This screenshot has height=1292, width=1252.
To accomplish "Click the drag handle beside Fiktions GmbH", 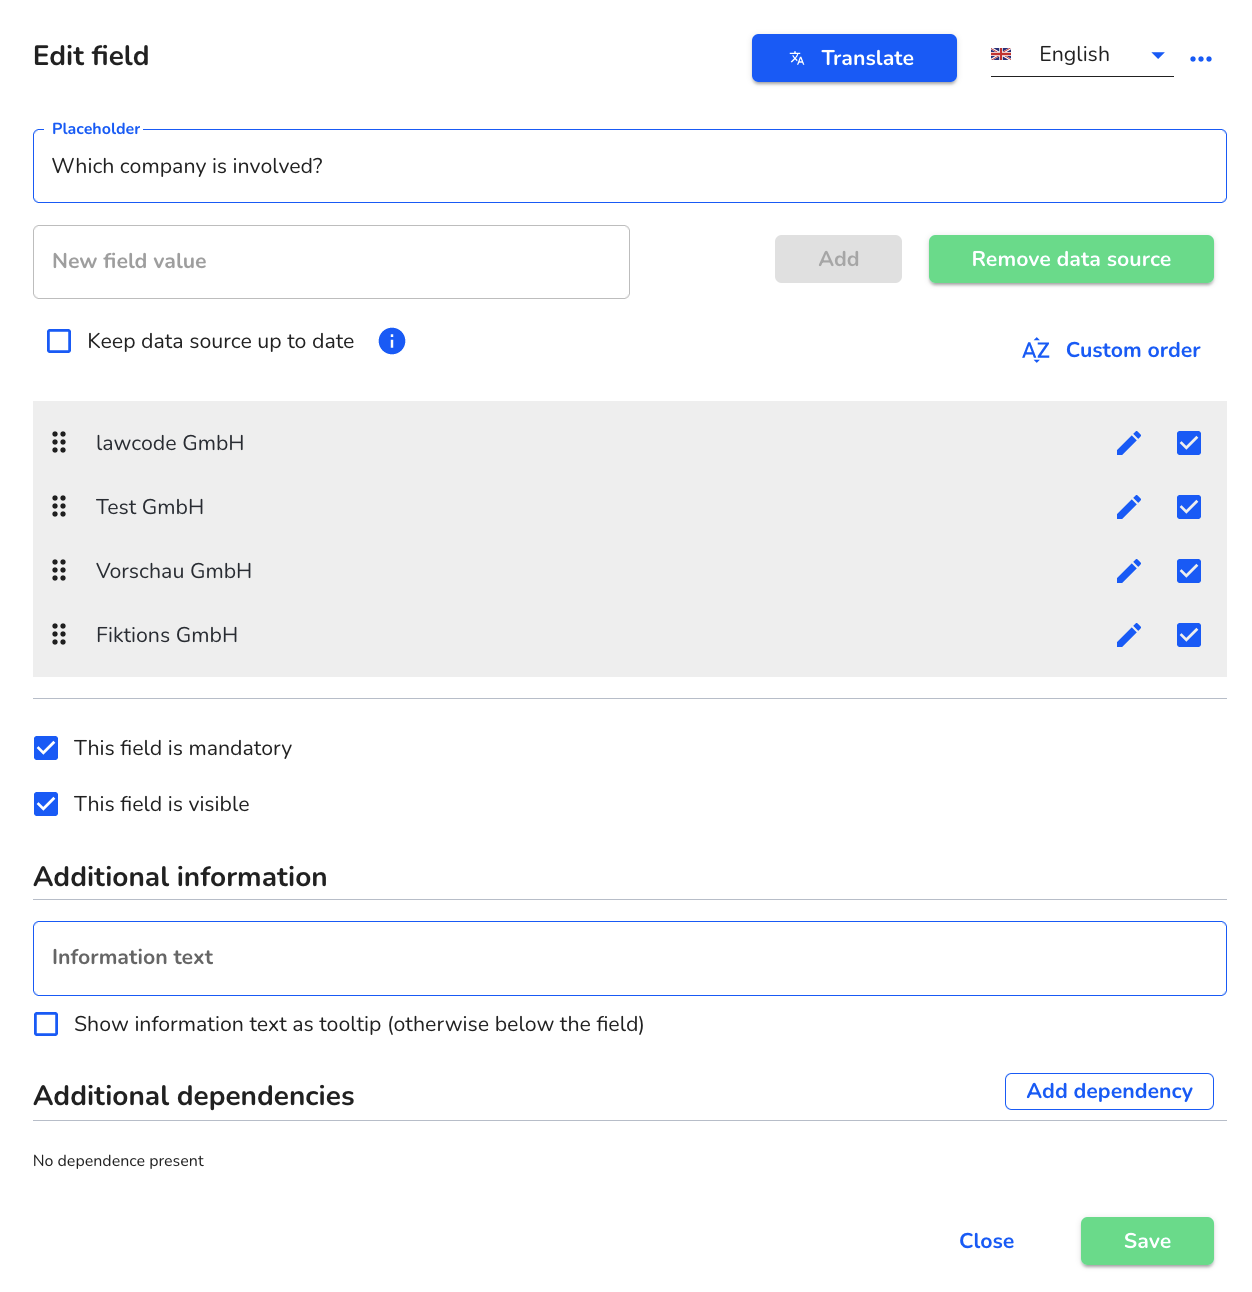I will pyautogui.click(x=59, y=634).
